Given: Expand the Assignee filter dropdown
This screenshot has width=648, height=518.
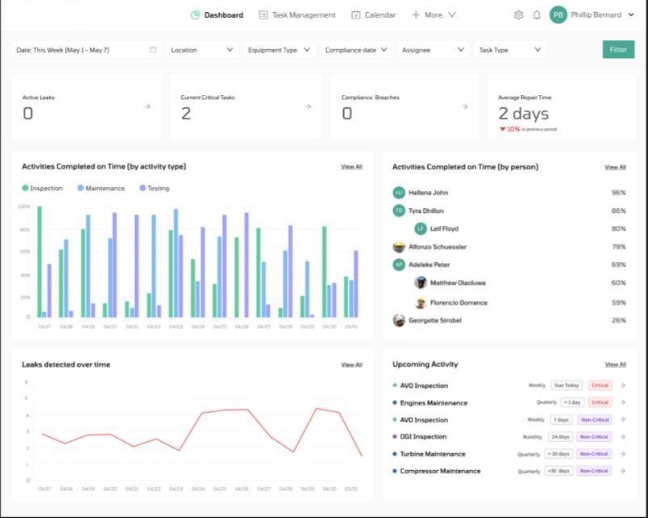Looking at the screenshot, I should pos(433,50).
